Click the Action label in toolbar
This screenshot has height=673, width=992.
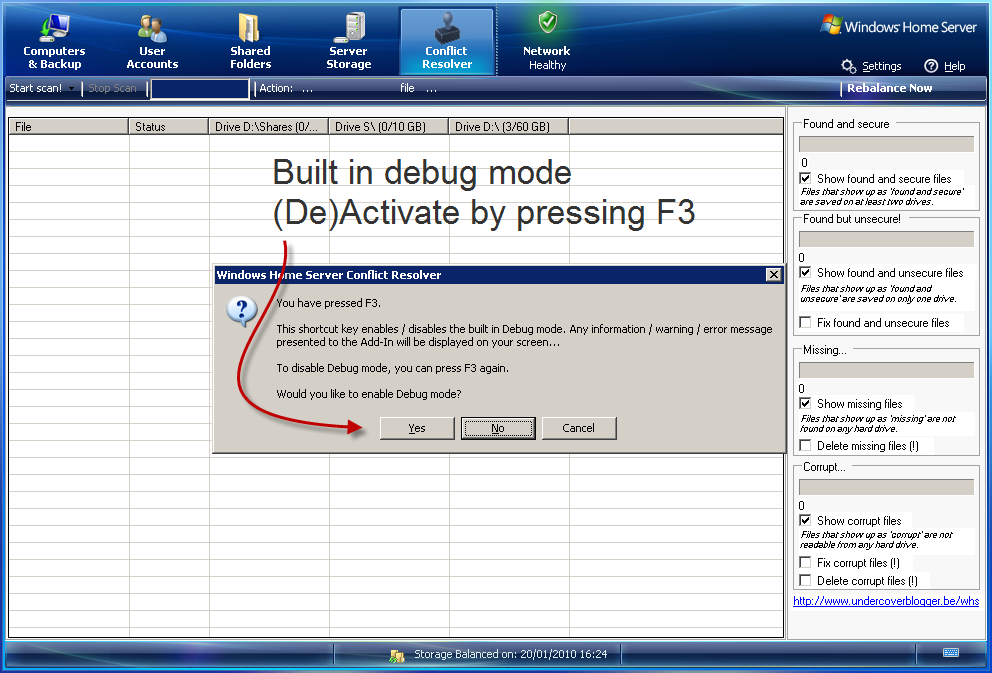tap(276, 89)
